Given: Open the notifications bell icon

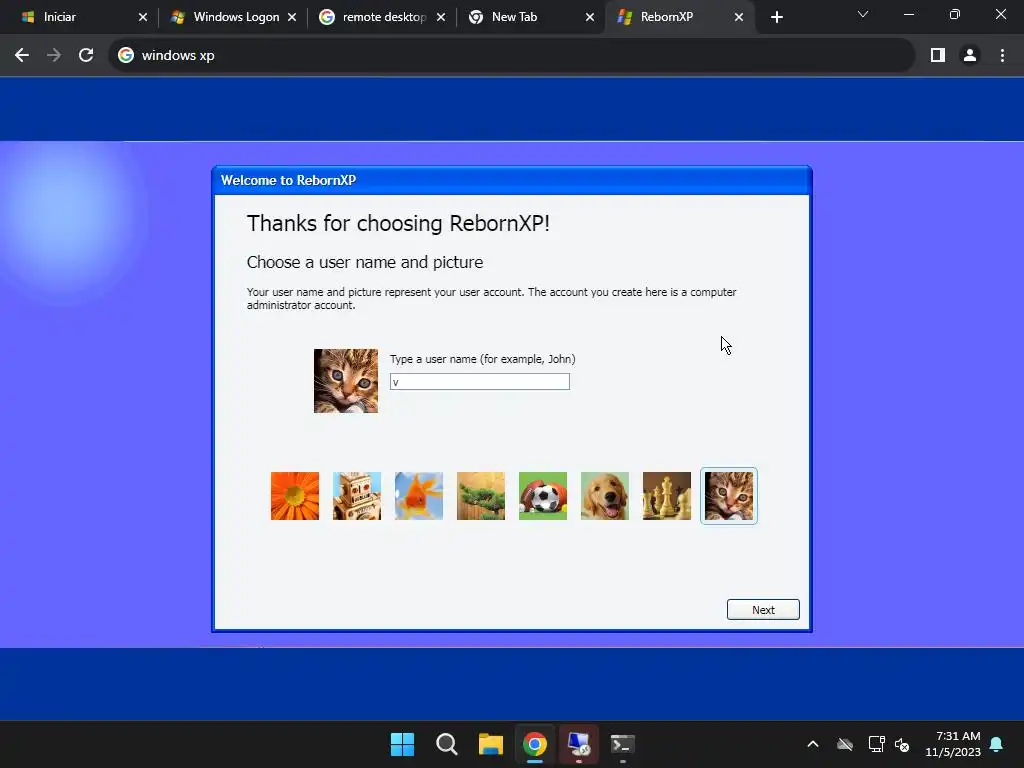Looking at the screenshot, I should [x=996, y=744].
